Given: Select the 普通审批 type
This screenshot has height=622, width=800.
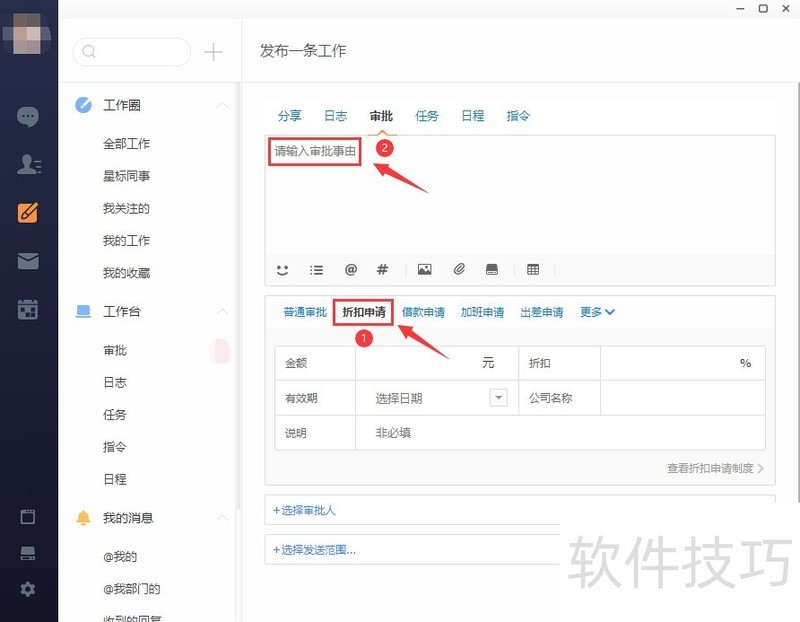Looking at the screenshot, I should 305,312.
